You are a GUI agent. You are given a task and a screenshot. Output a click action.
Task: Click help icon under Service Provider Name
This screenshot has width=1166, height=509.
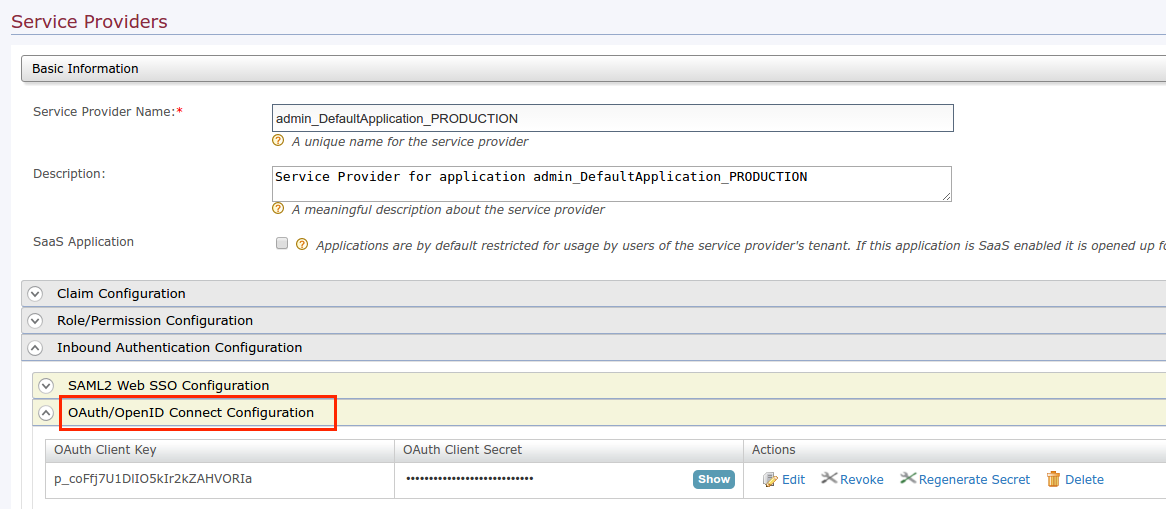pos(279,141)
